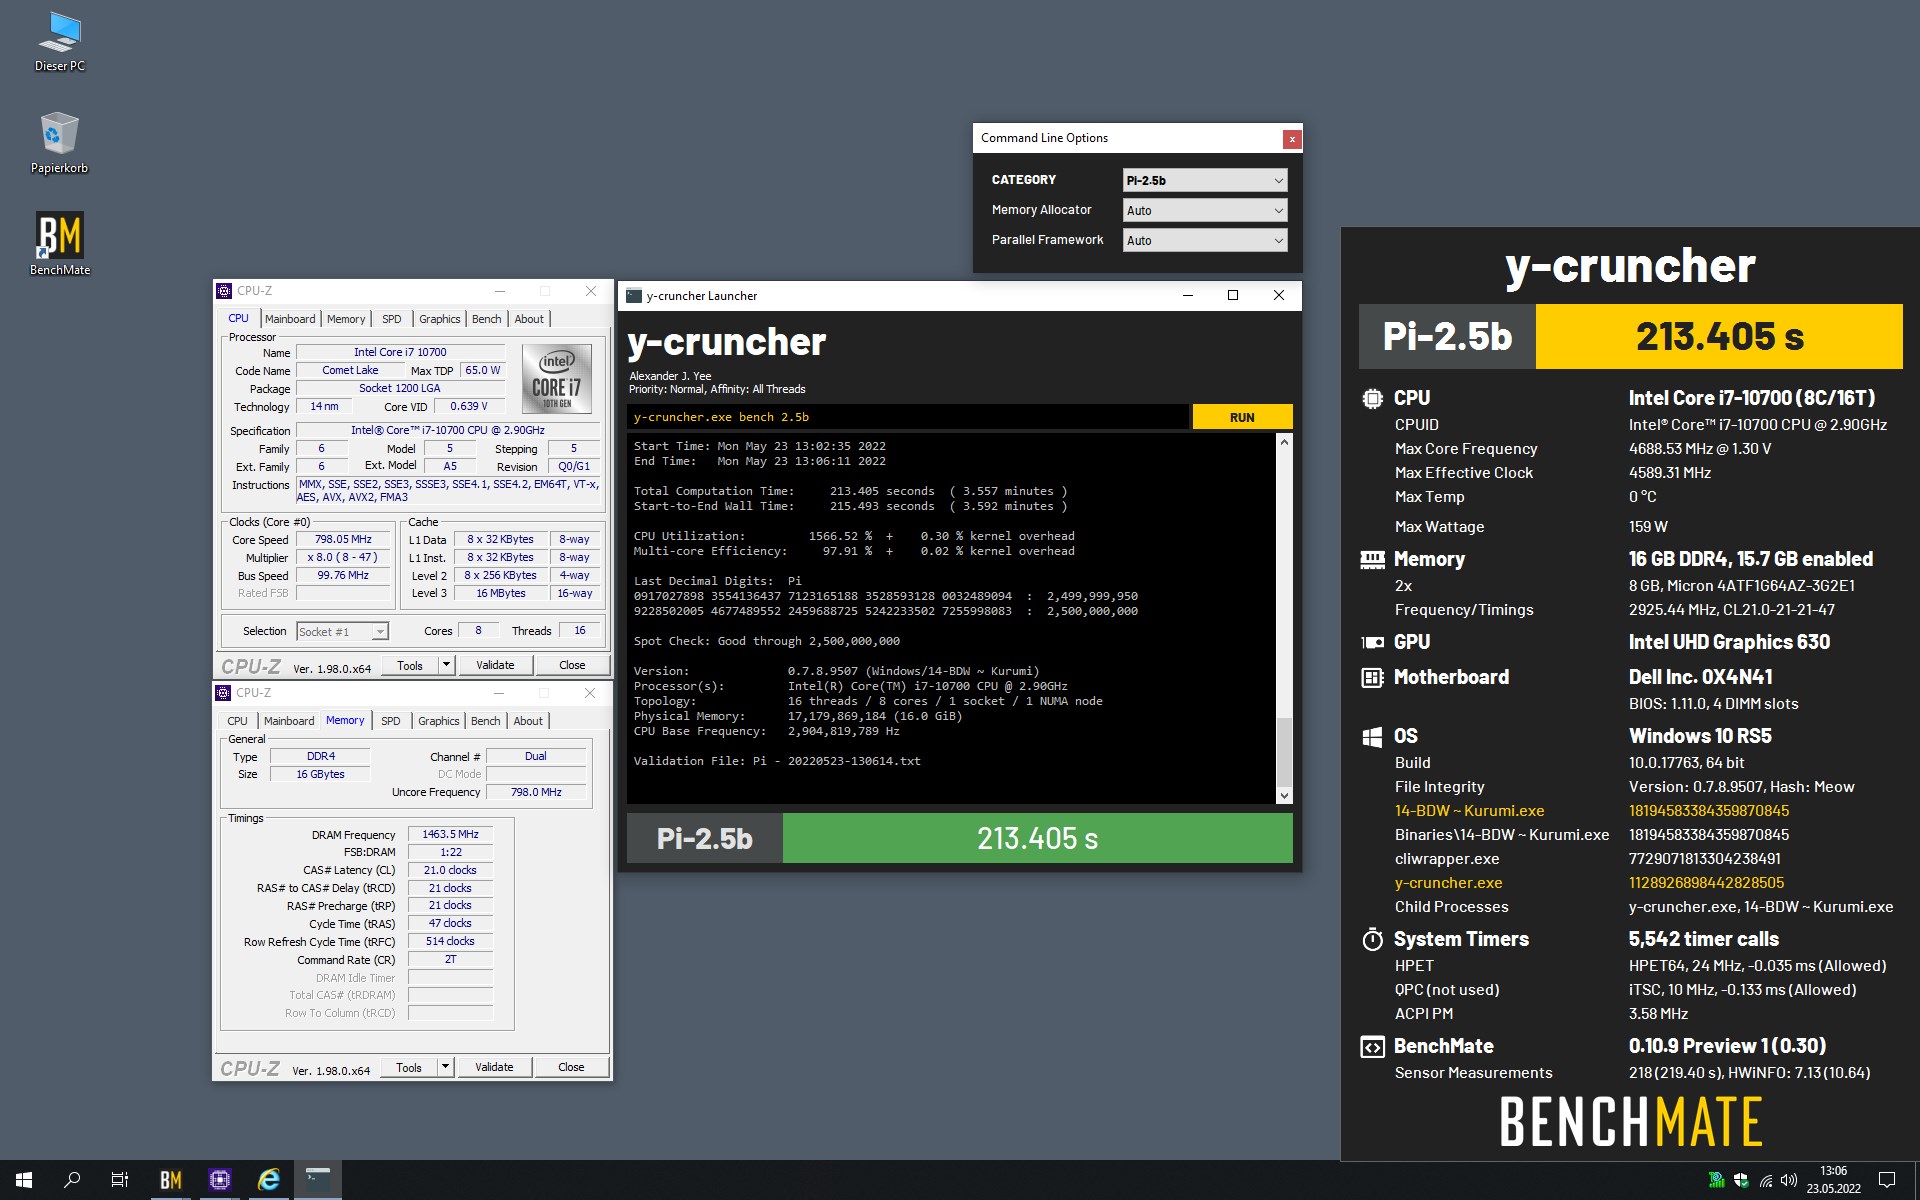This screenshot has width=1920, height=1200.
Task: Click the y-cruncher output scrollbar down arrow
Action: point(1284,796)
